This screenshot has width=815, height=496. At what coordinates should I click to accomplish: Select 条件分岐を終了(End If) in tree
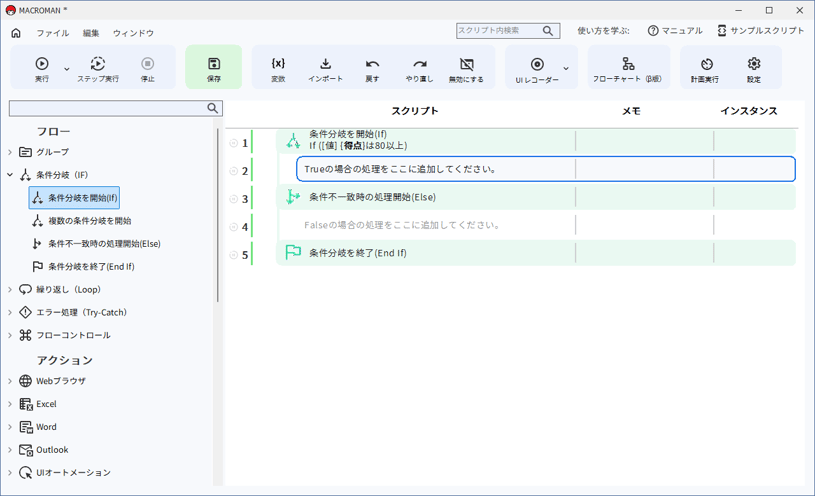[83, 267]
